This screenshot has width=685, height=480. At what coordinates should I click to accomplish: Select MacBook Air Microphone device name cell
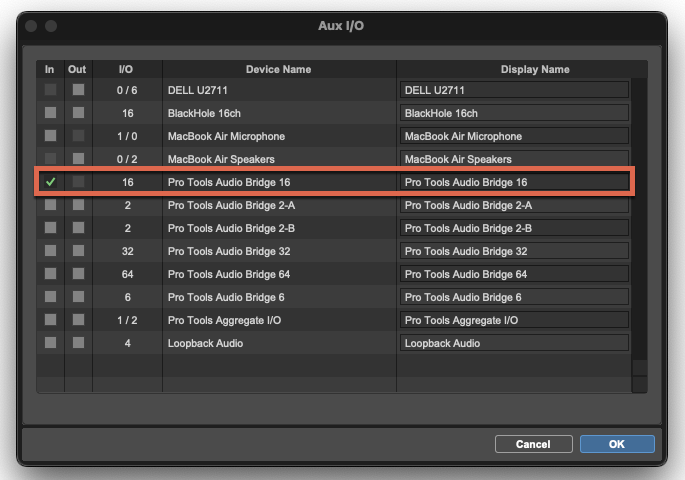click(279, 136)
